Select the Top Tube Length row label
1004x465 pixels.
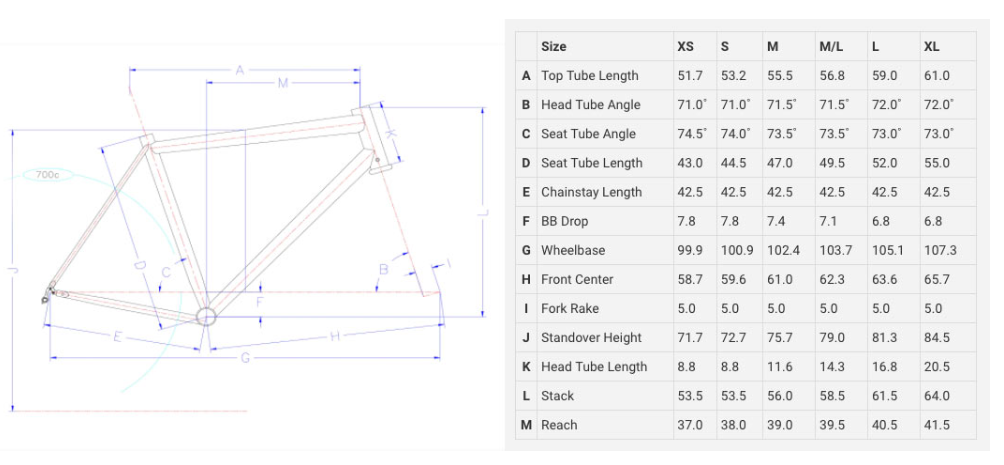coord(590,76)
